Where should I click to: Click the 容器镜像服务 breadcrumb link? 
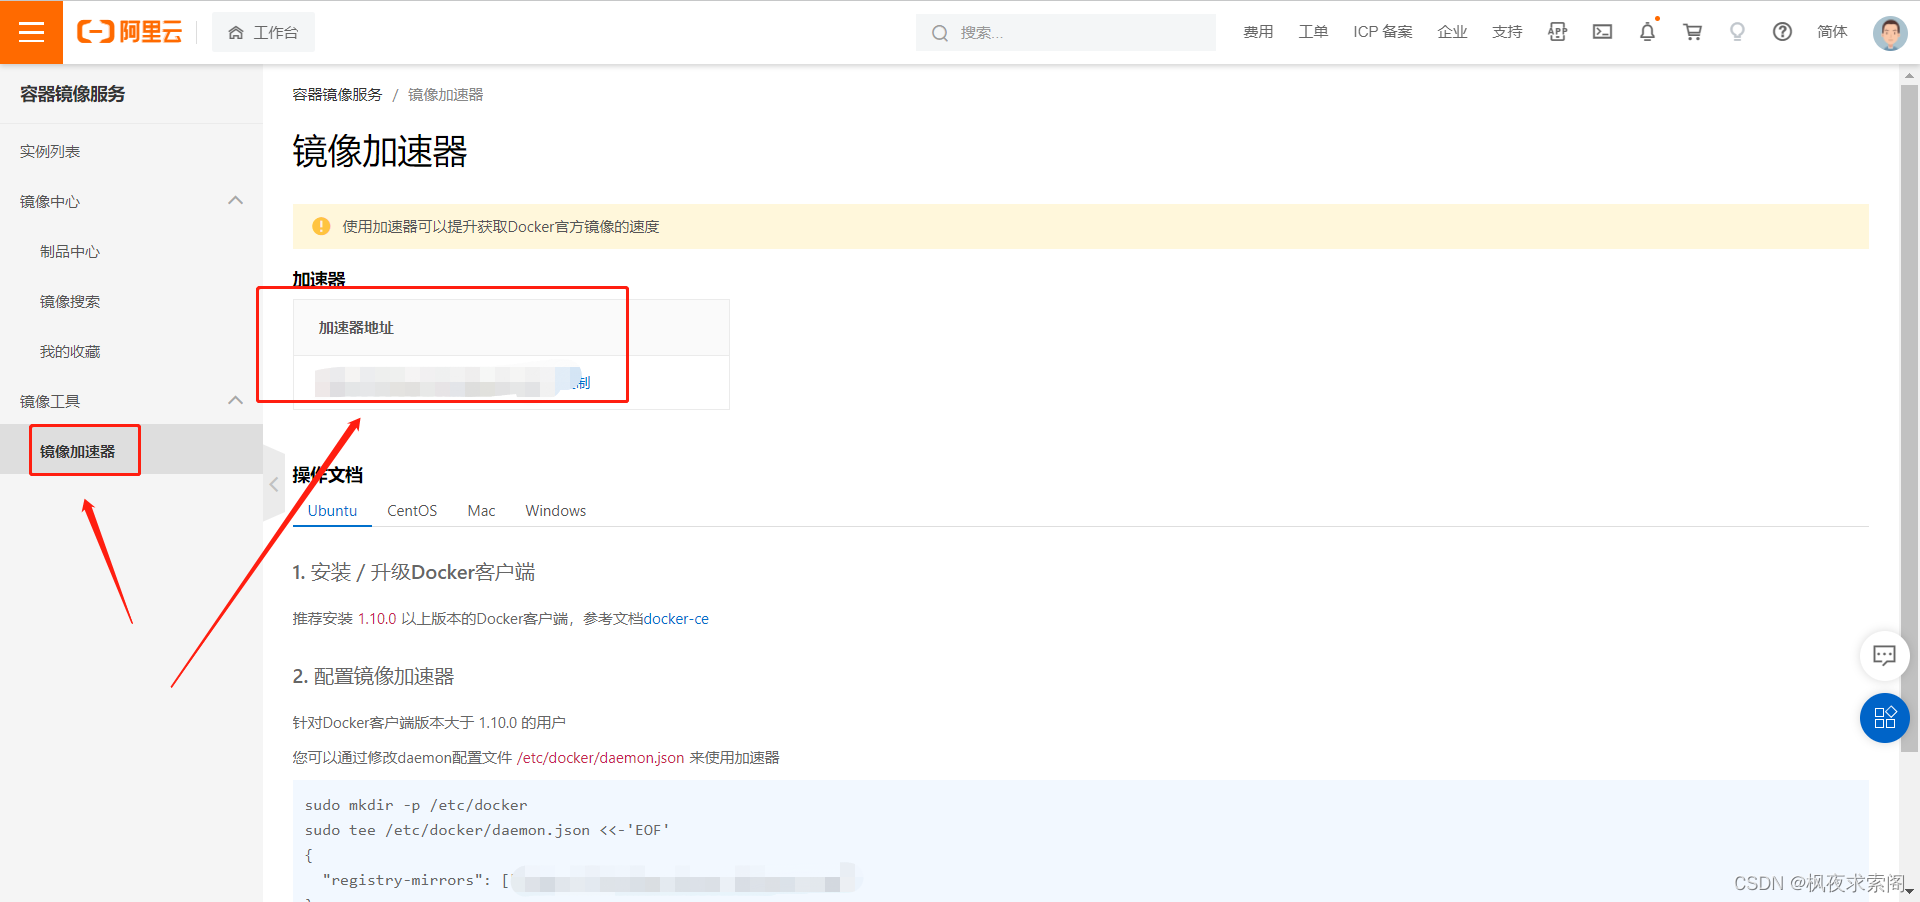click(x=337, y=94)
